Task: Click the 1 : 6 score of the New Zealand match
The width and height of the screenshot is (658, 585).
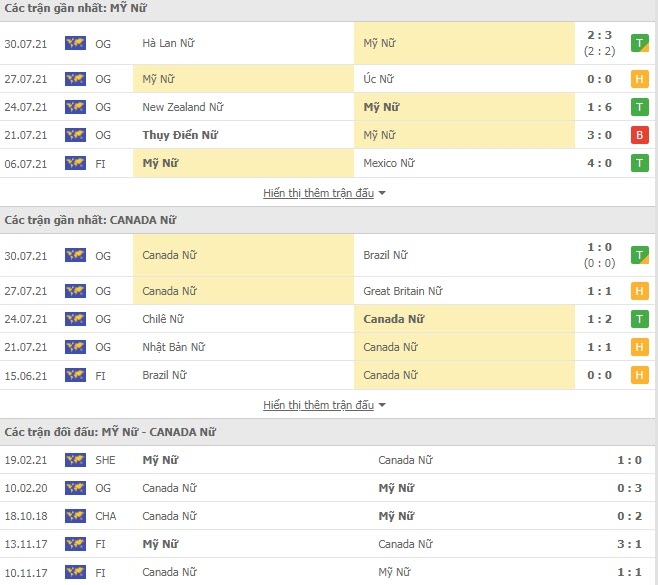Action: pos(599,107)
